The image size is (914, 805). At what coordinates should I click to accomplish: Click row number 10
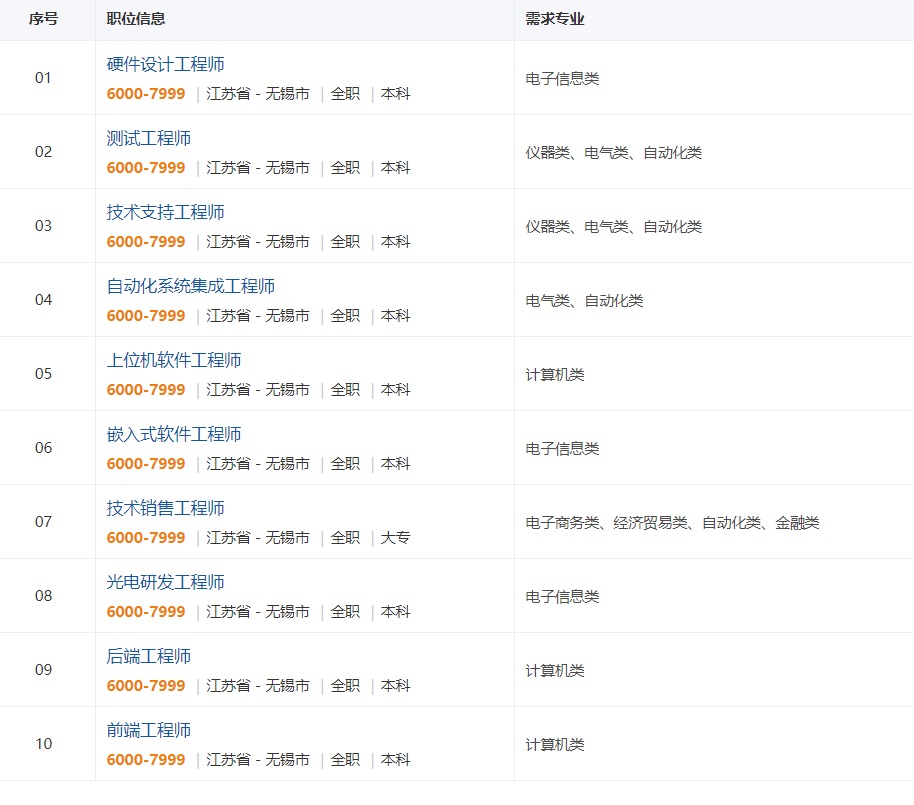click(x=43, y=744)
